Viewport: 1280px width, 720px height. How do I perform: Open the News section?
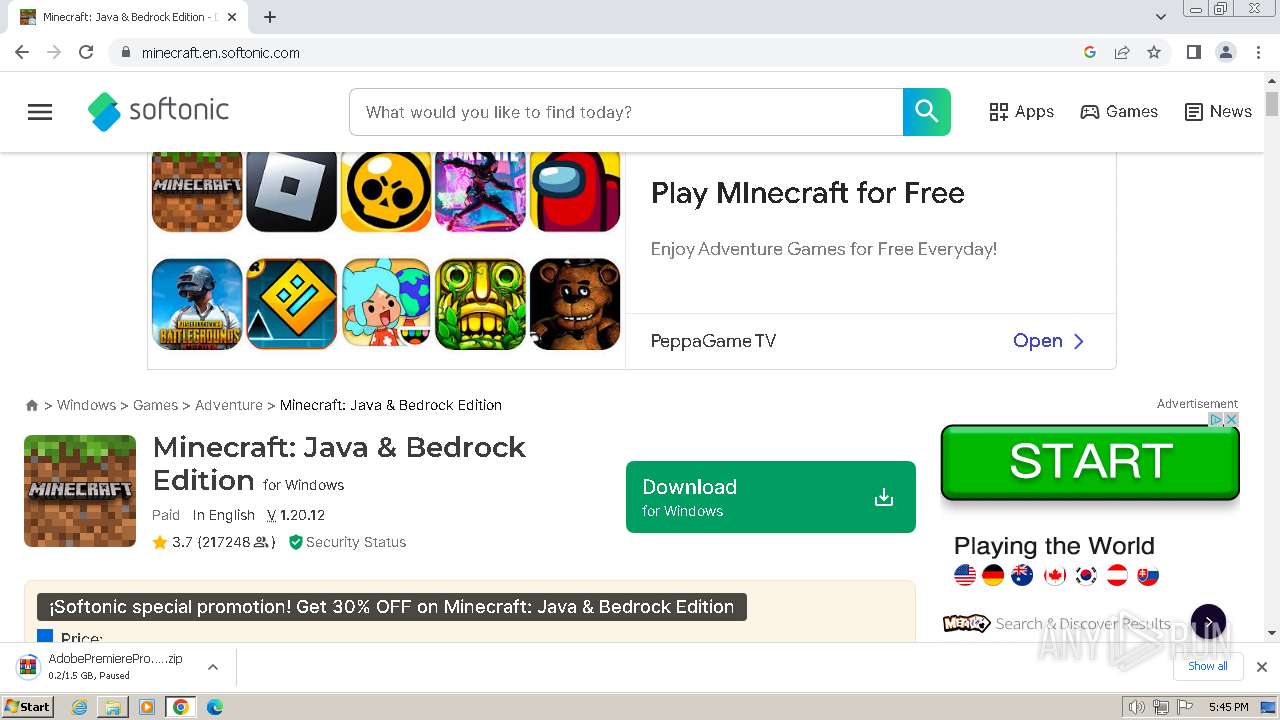point(1218,112)
